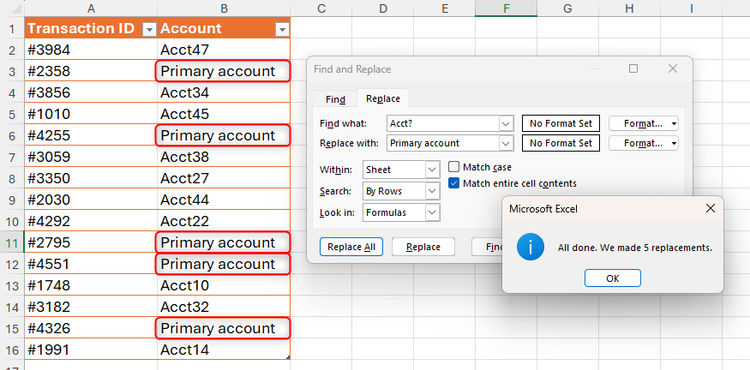Click the Replace button
750x370 pixels.
pos(423,247)
